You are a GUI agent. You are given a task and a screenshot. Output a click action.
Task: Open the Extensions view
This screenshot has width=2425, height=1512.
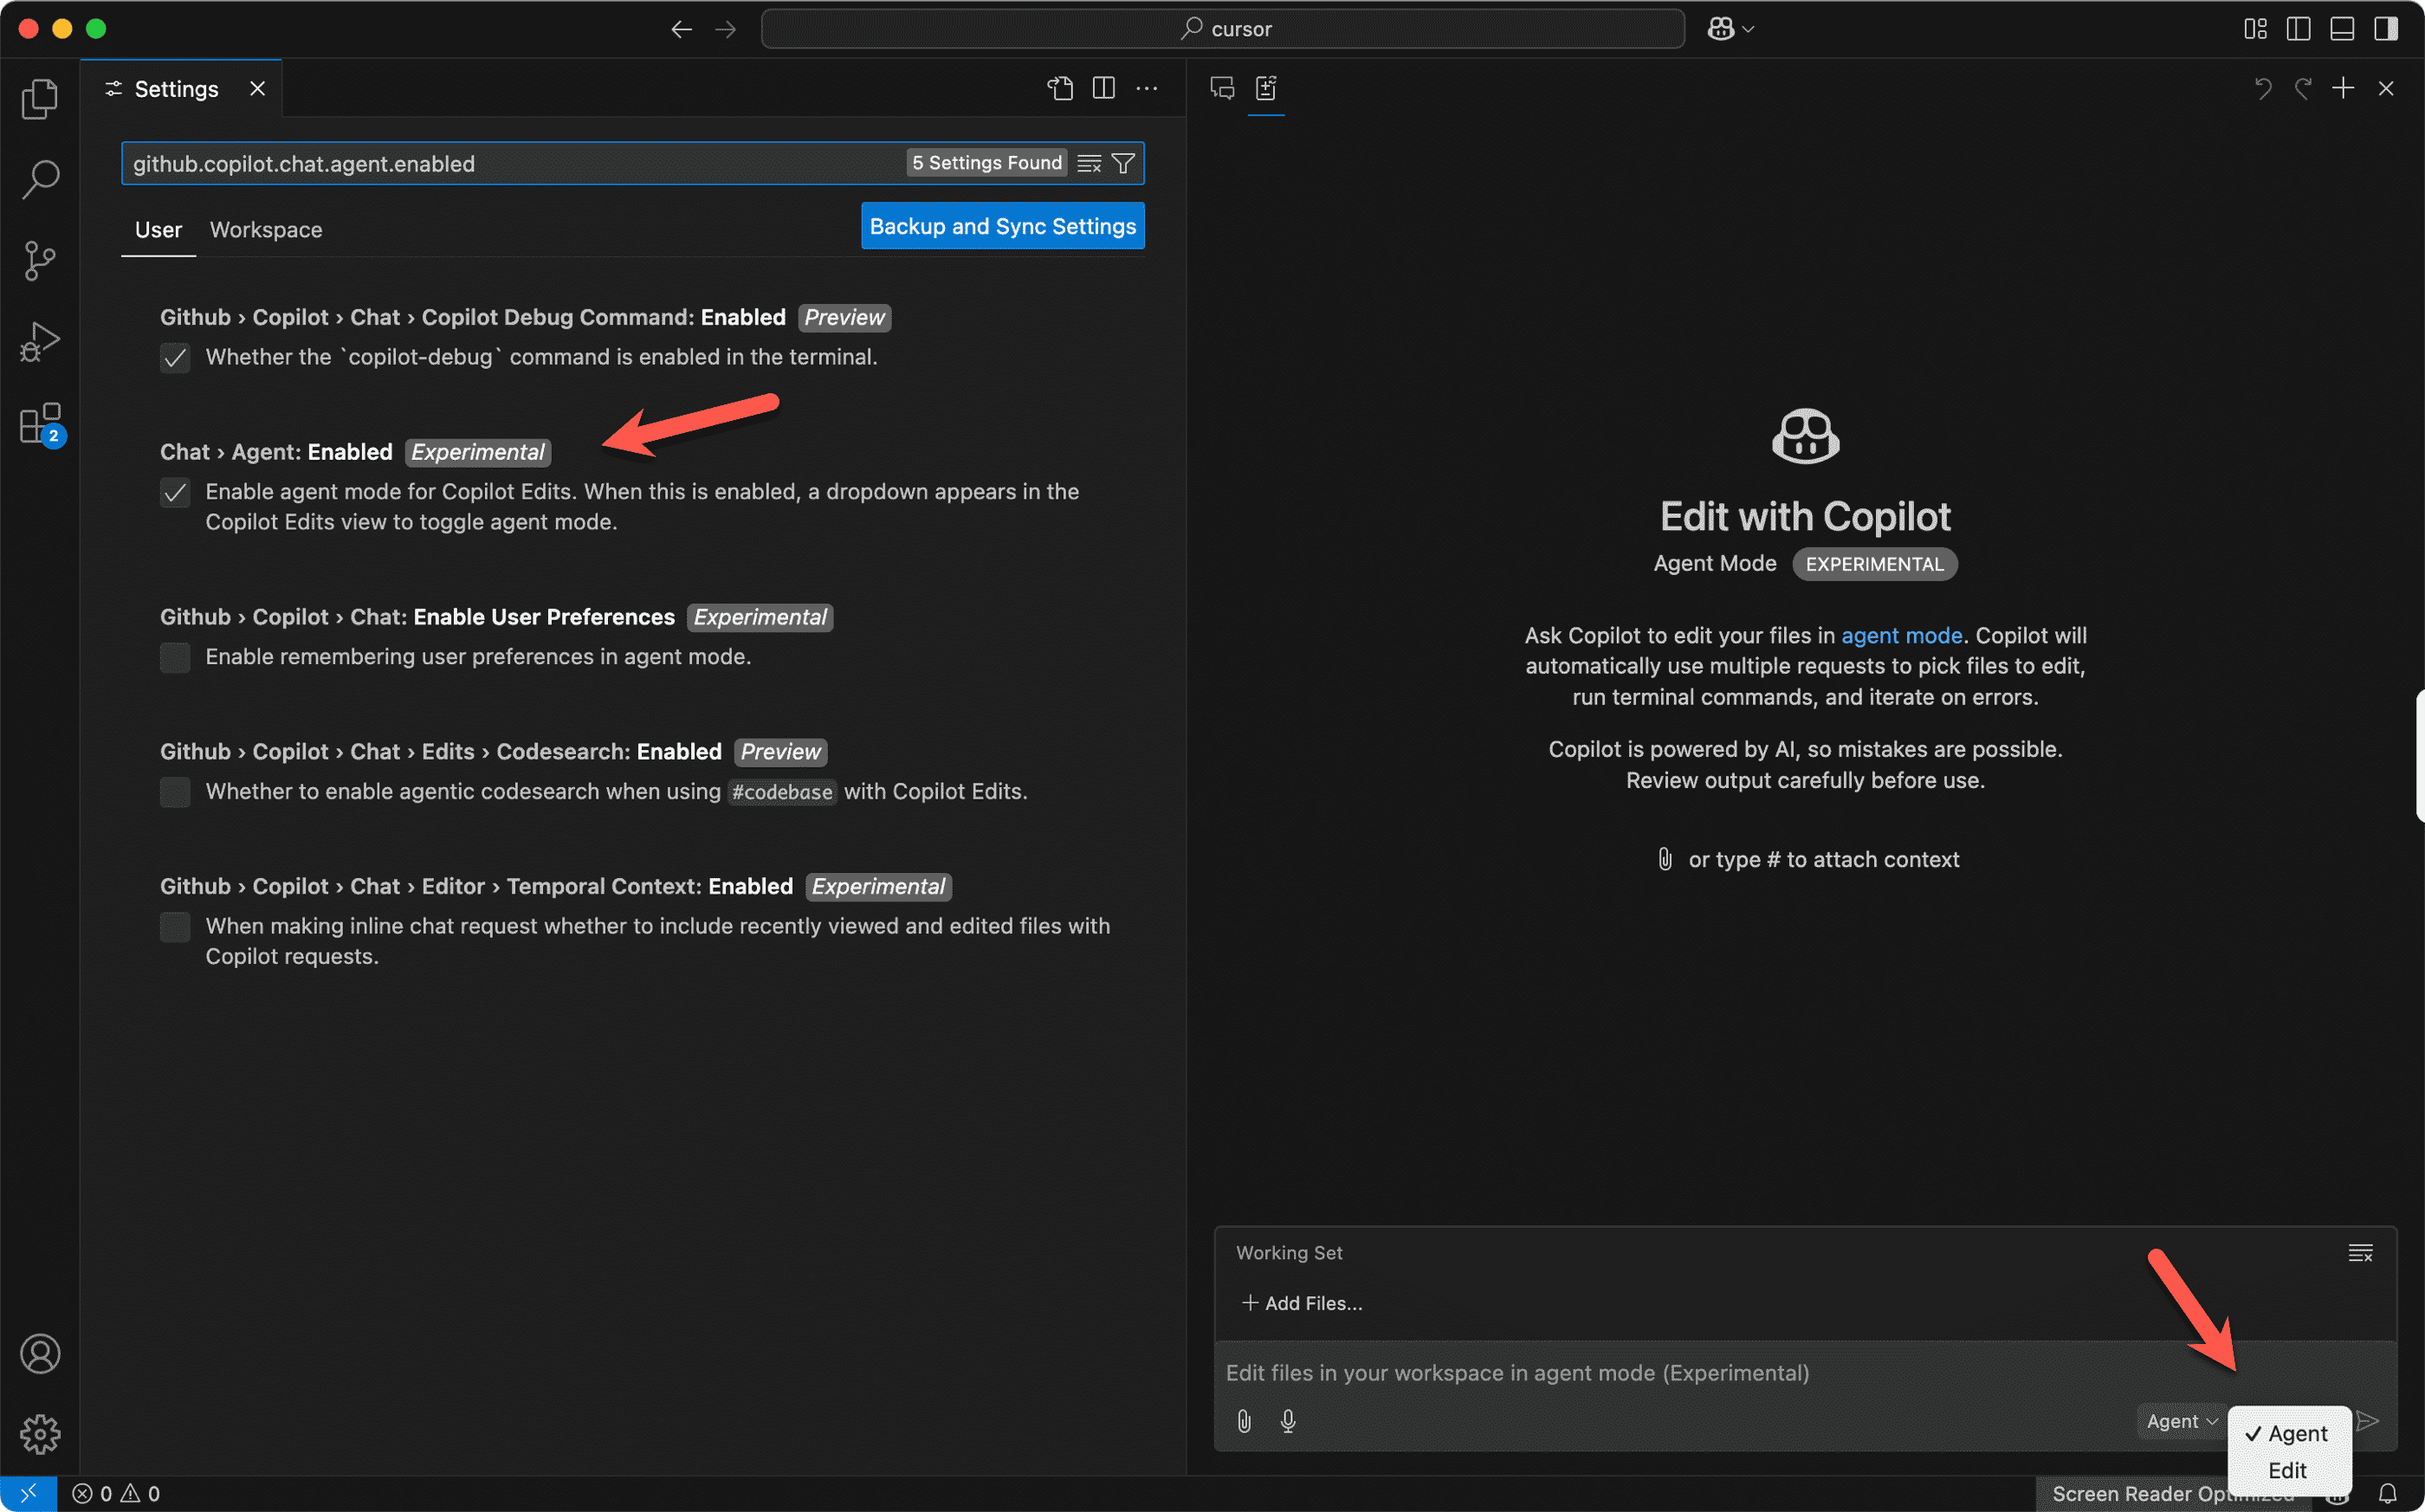point(40,424)
